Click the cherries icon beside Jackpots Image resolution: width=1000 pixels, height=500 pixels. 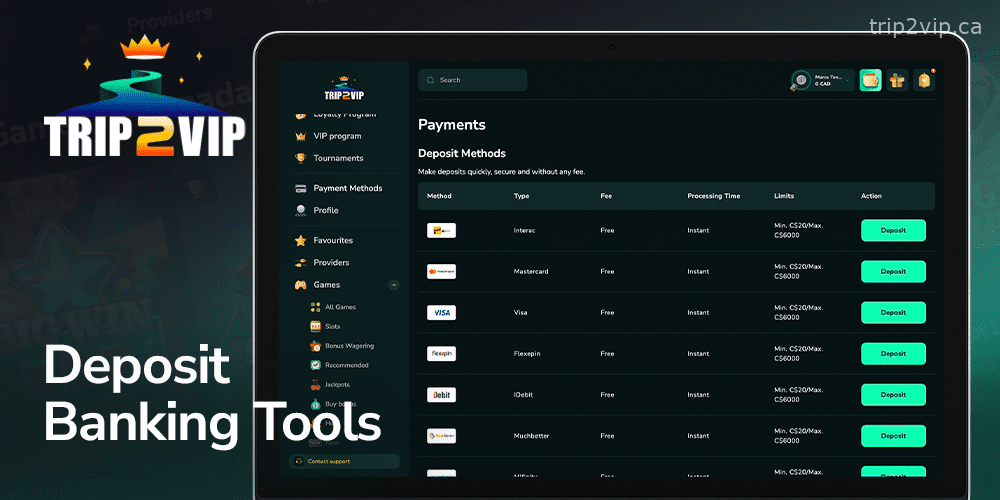[315, 385]
